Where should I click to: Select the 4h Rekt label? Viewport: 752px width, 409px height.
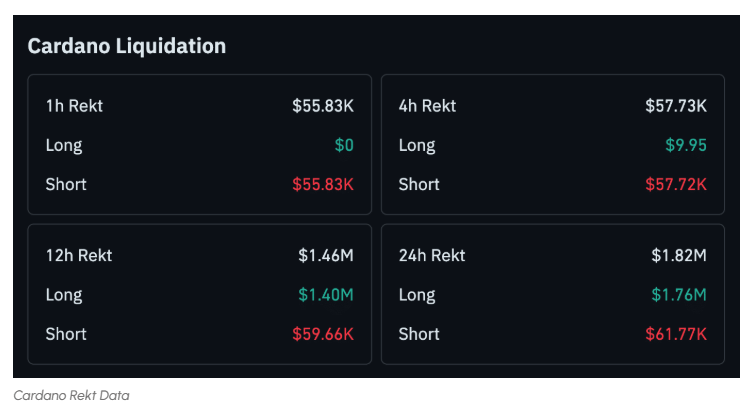click(x=427, y=106)
